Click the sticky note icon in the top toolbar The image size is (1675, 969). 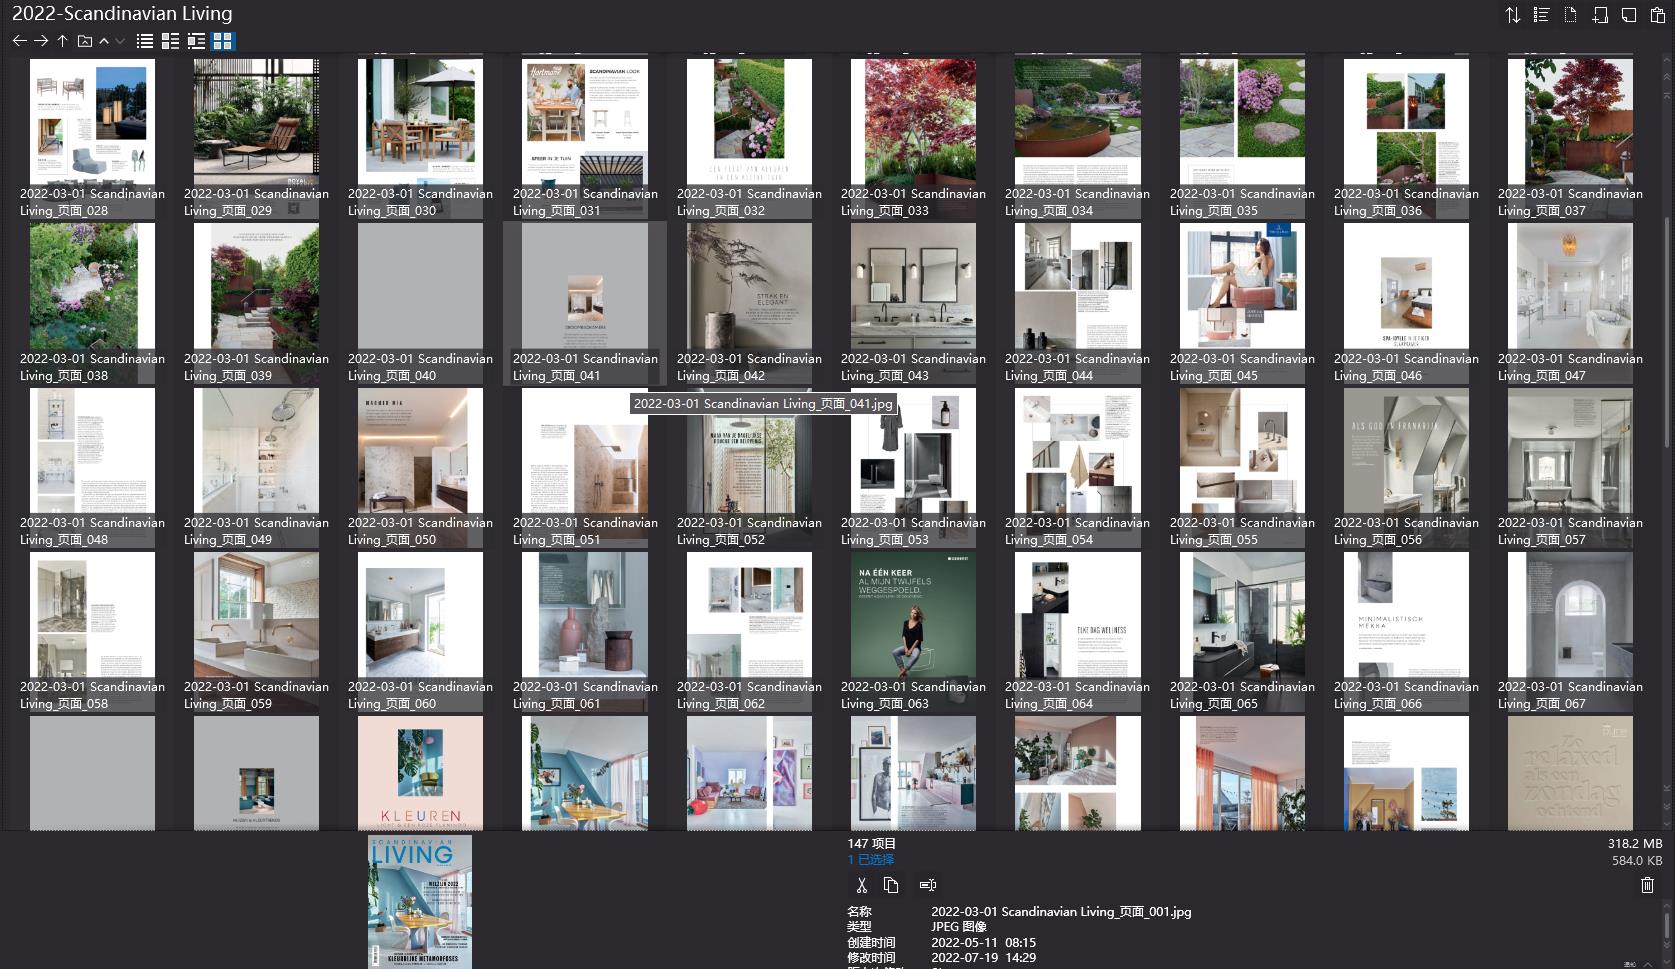click(1629, 15)
